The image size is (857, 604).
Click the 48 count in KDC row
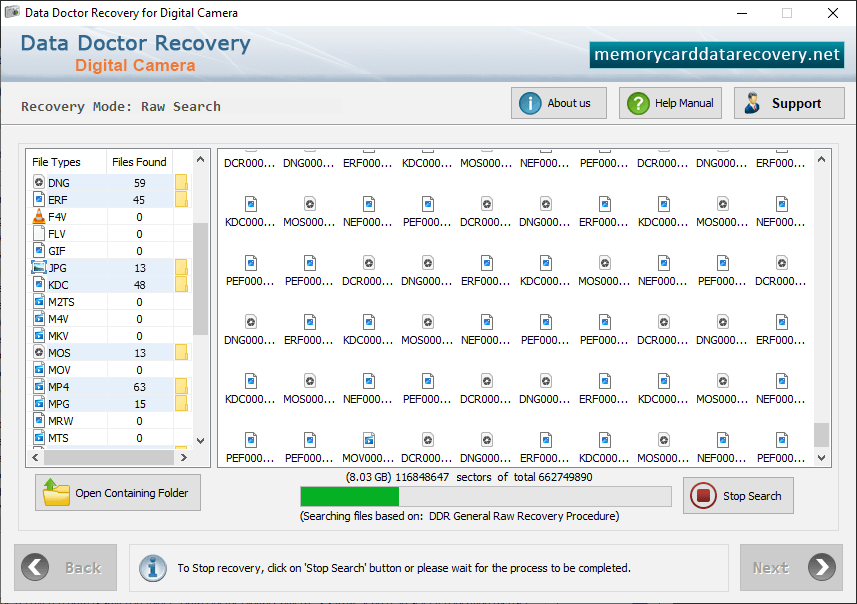pyautogui.click(x=140, y=285)
